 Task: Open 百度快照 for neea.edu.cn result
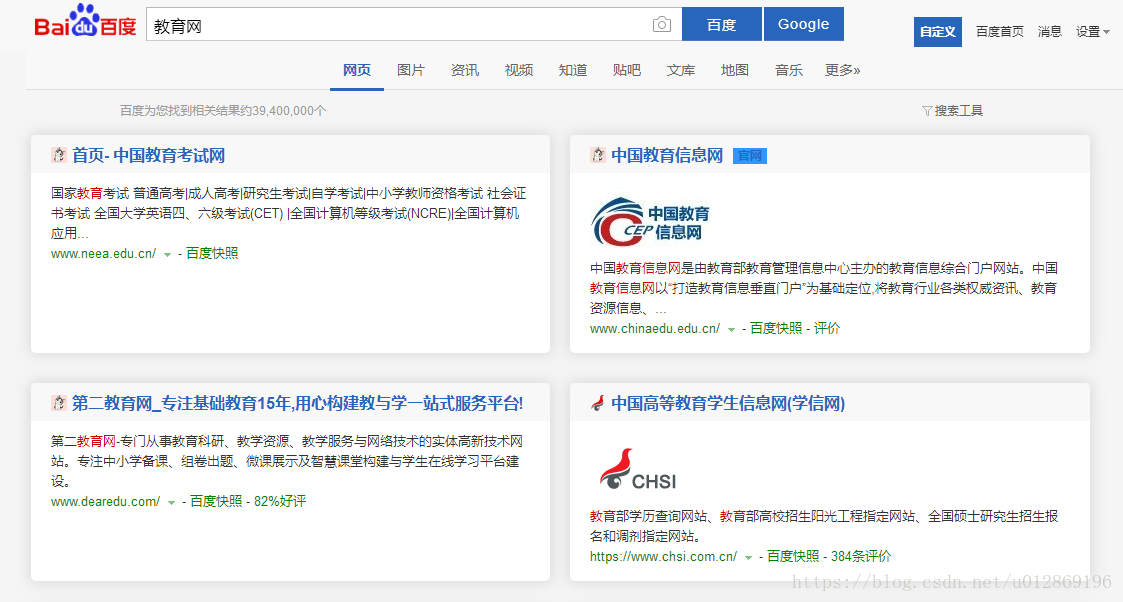(212, 253)
